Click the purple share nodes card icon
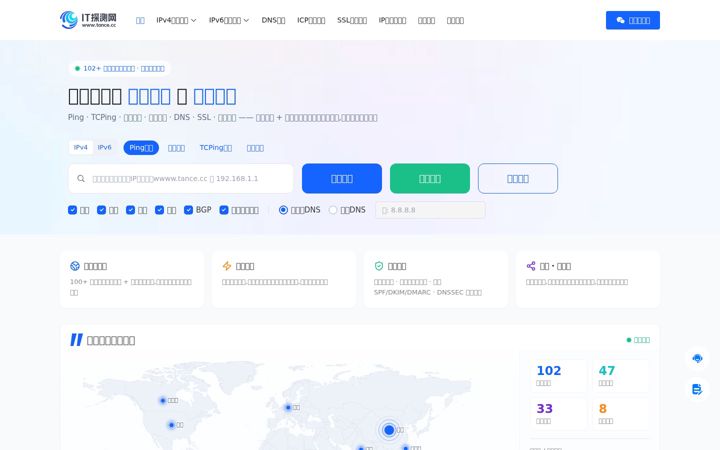 [531, 266]
